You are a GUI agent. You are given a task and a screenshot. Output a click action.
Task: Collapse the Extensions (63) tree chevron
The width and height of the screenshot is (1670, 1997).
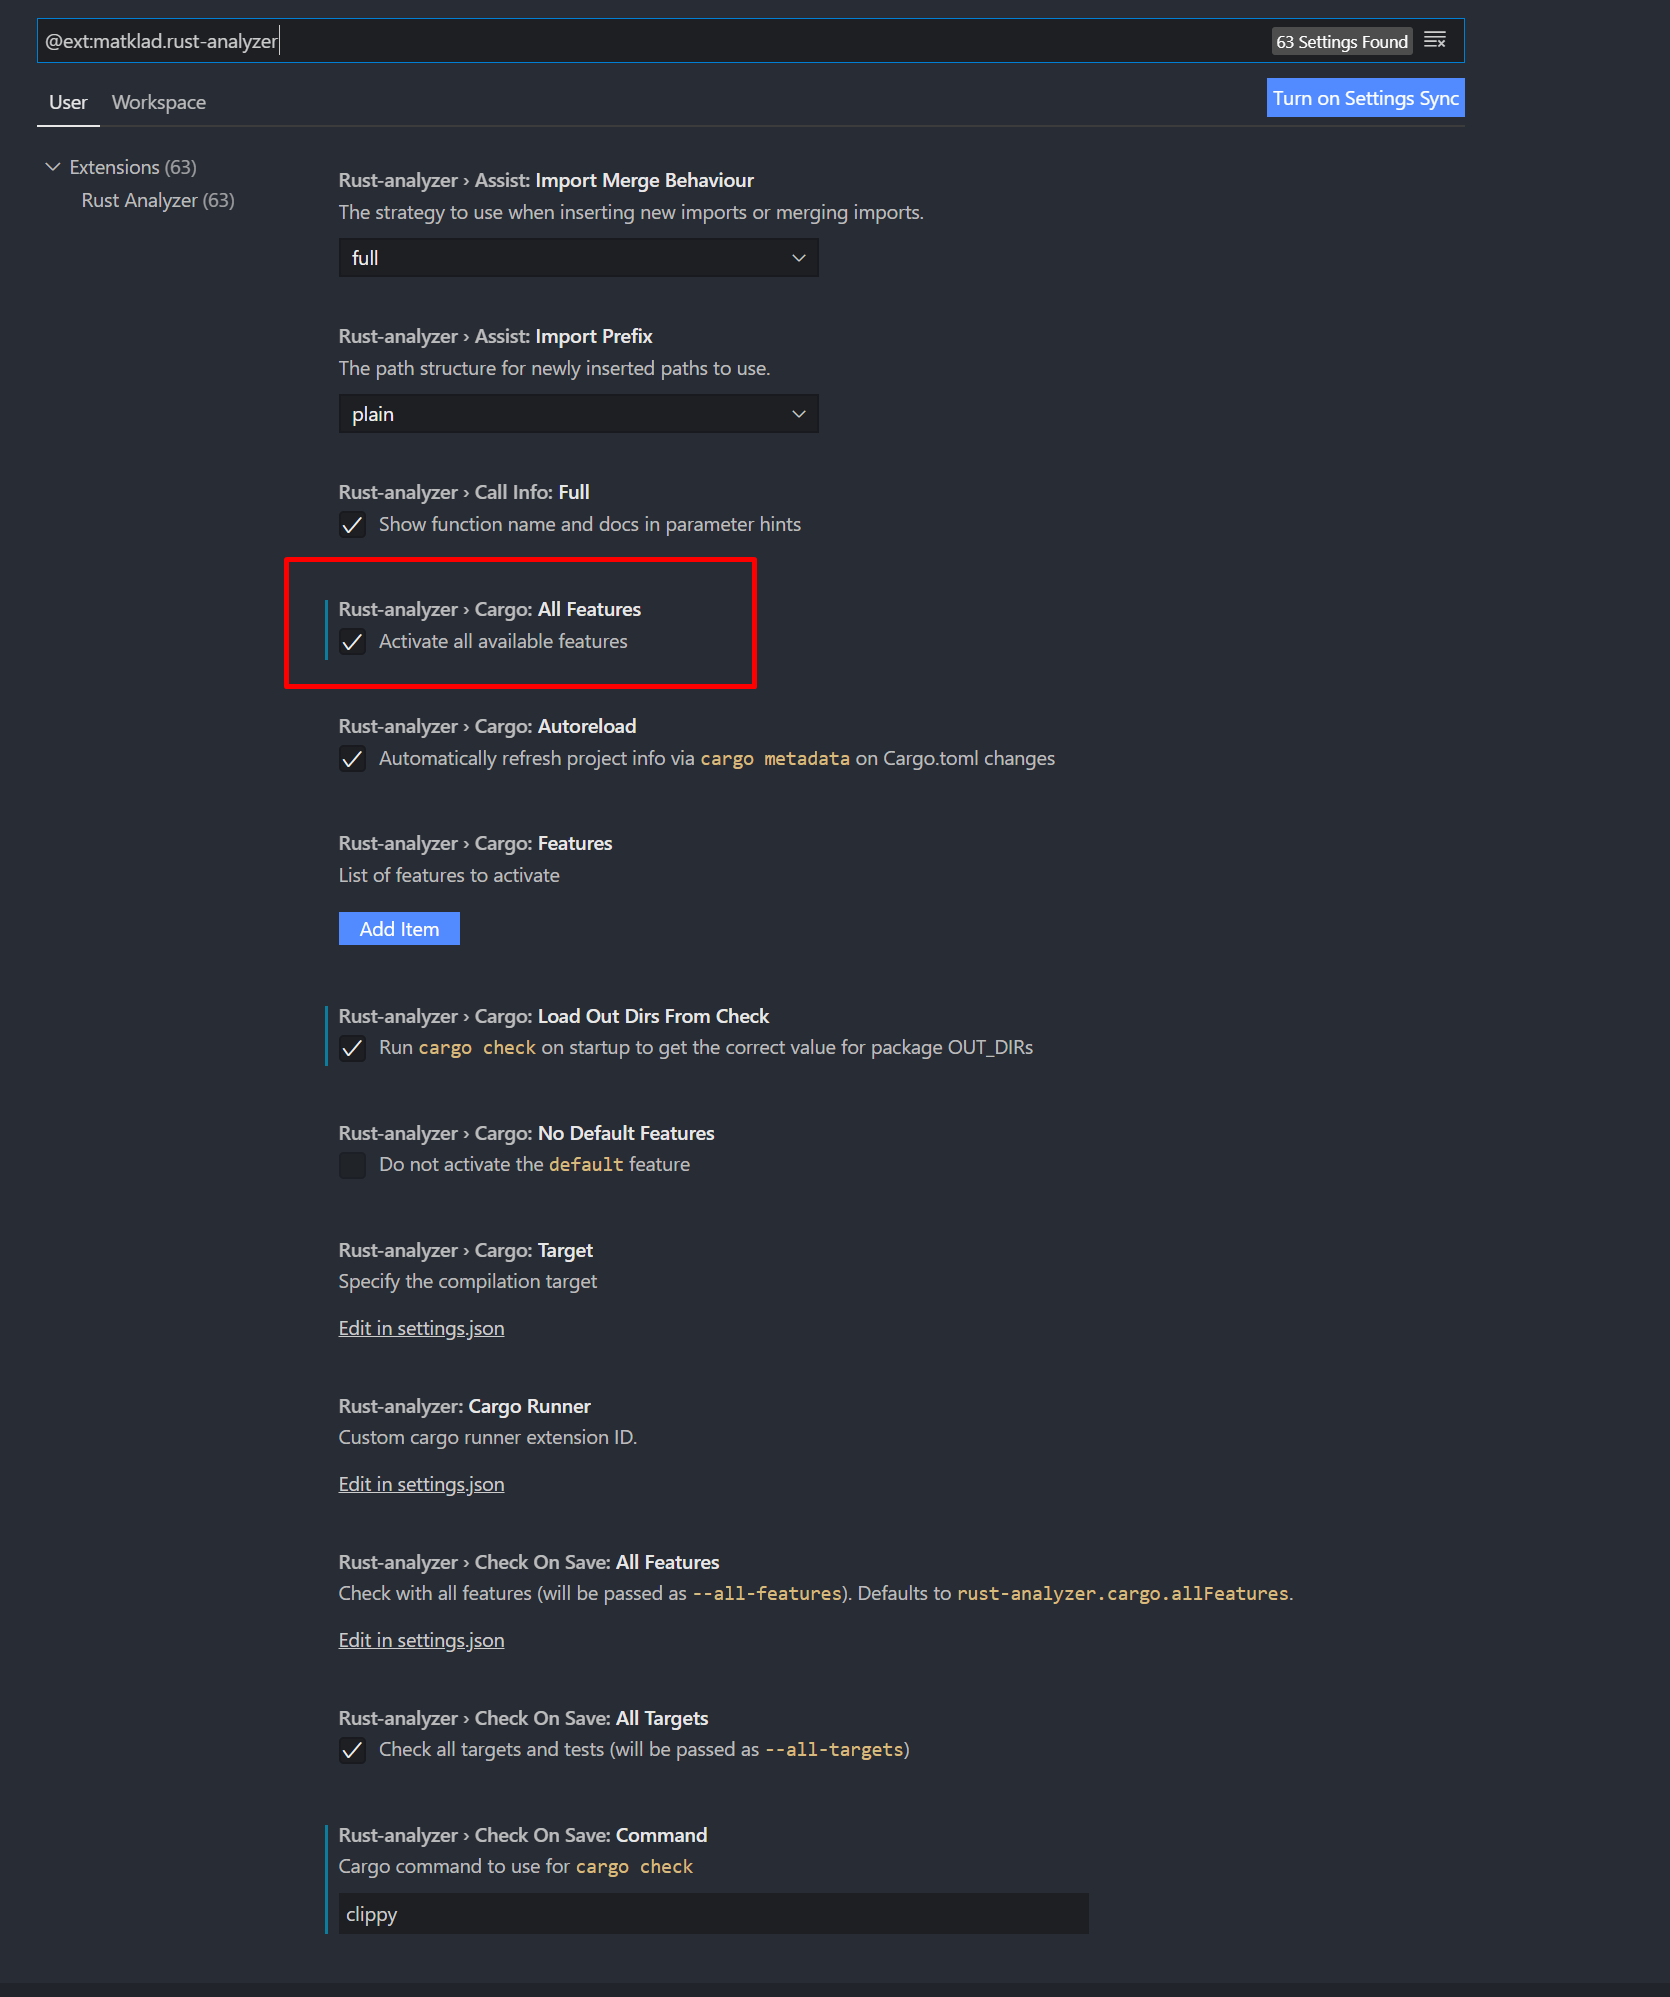(53, 167)
